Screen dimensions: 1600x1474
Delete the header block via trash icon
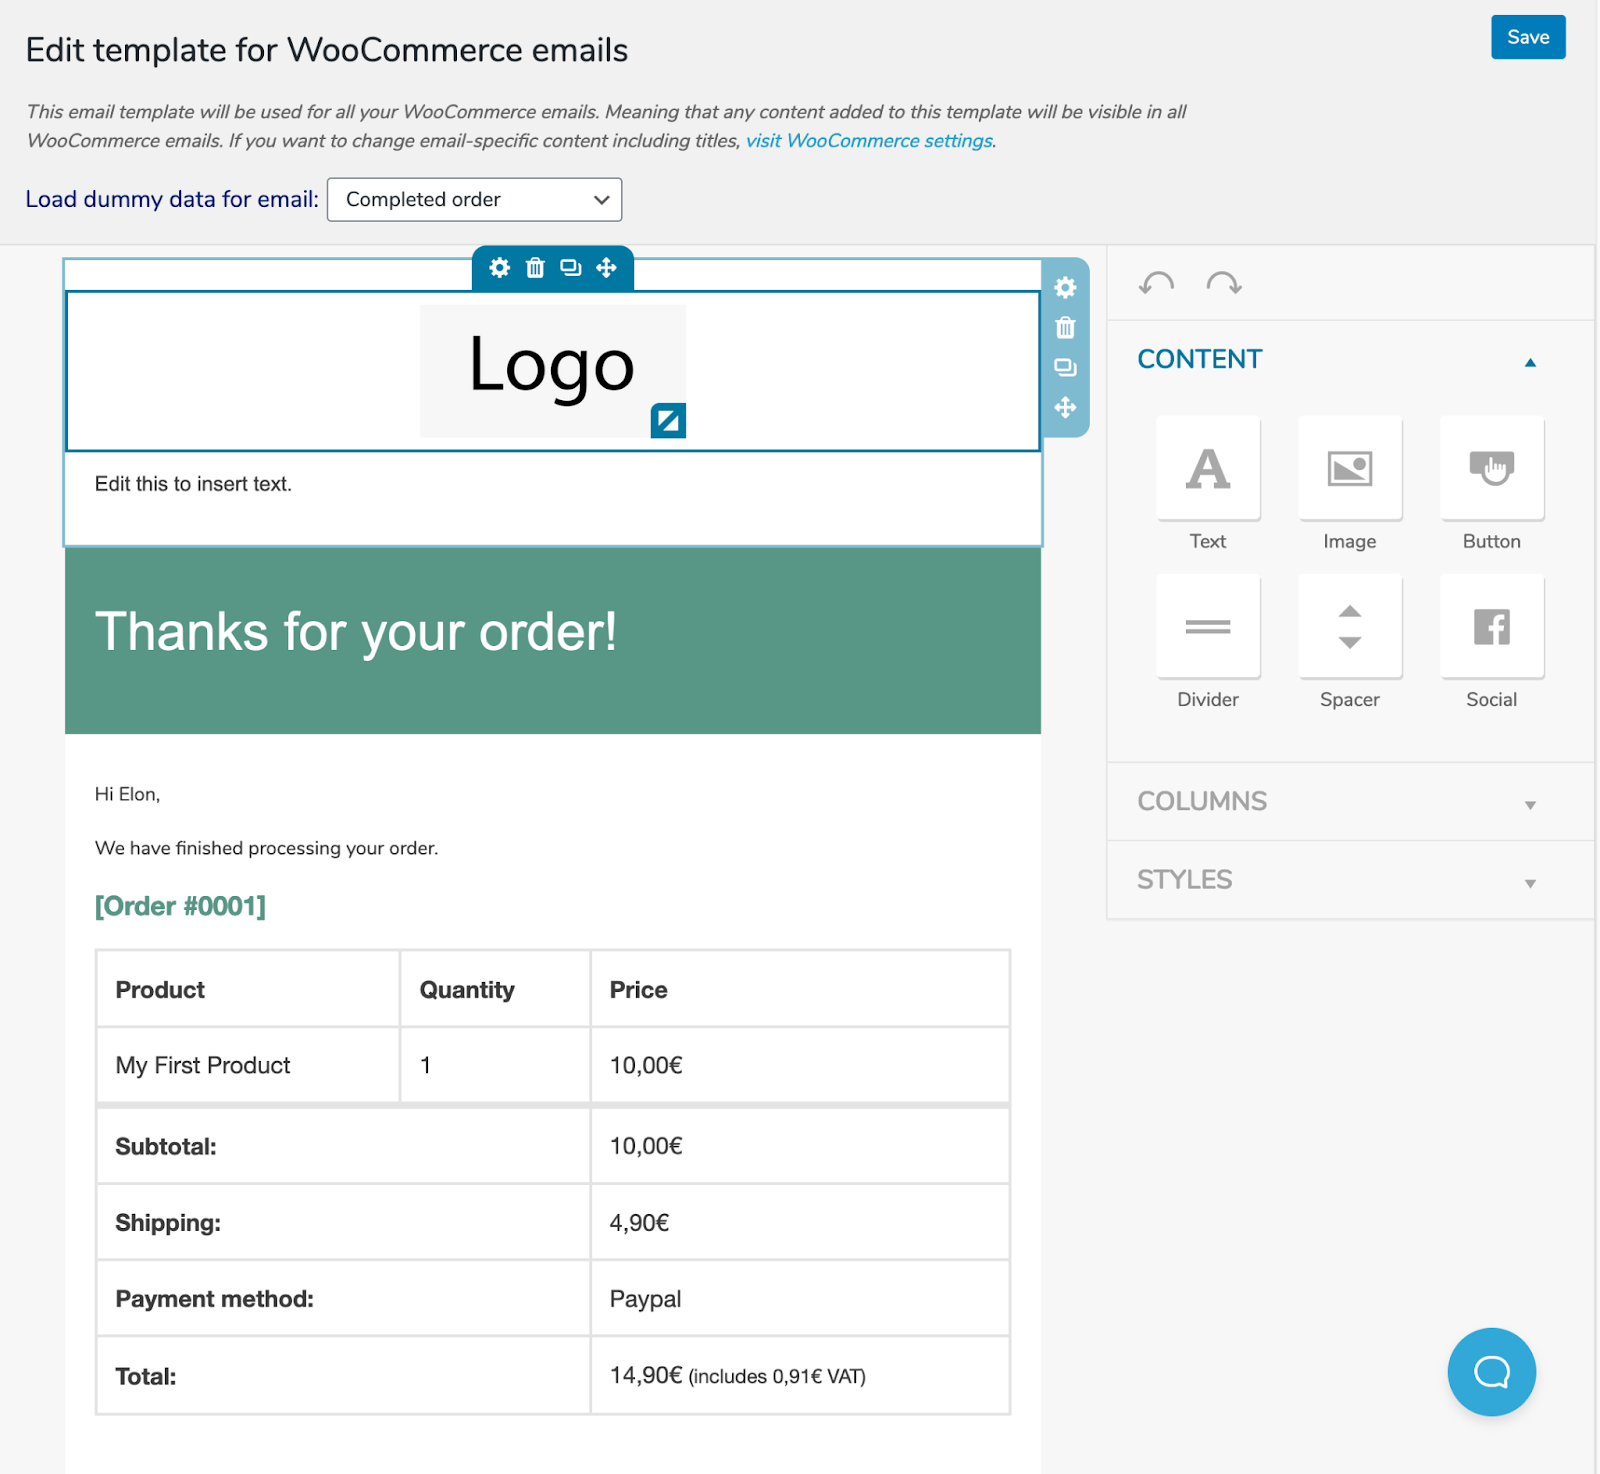coord(535,268)
